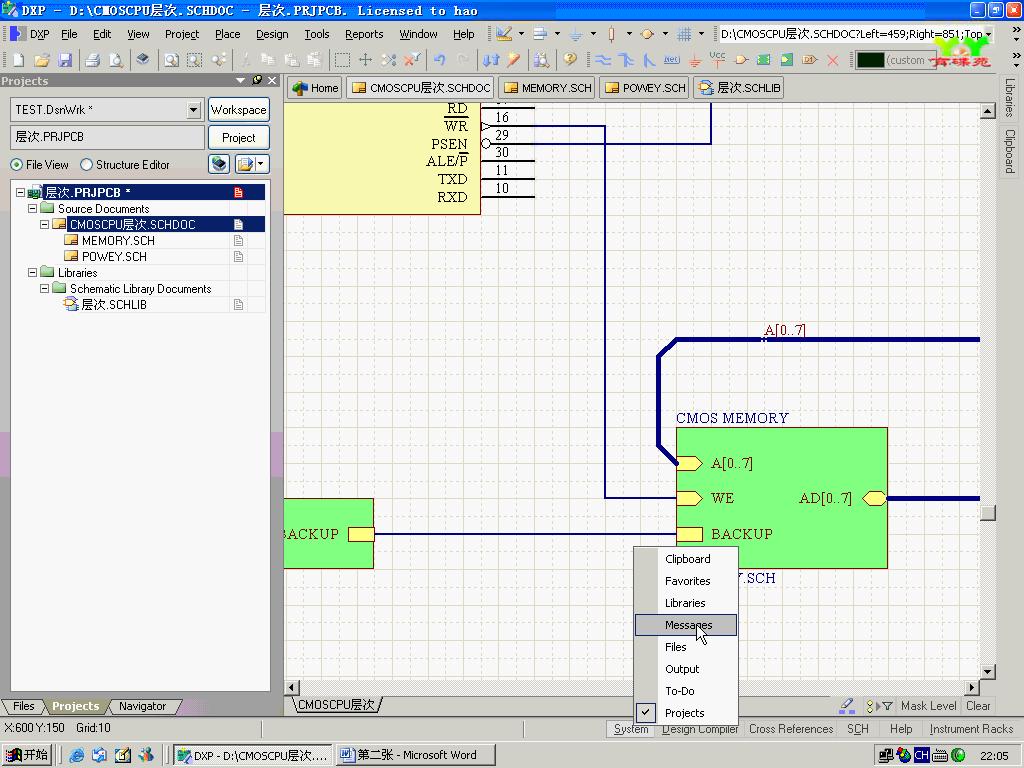Place a GND power port
Image resolution: width=1024 pixels, height=768 pixels.
tap(695, 60)
